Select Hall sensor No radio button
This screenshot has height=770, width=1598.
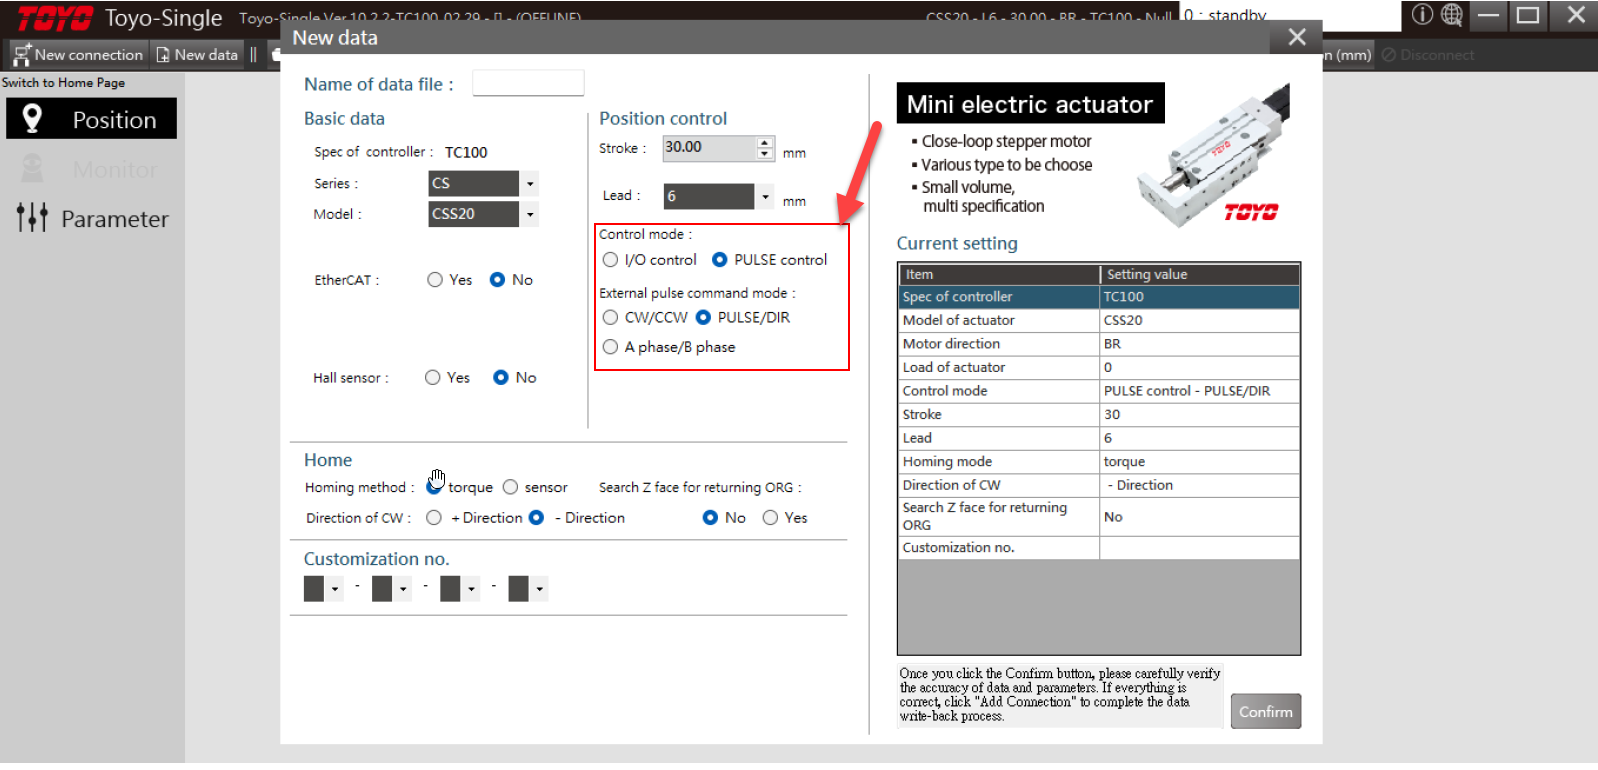(x=501, y=378)
